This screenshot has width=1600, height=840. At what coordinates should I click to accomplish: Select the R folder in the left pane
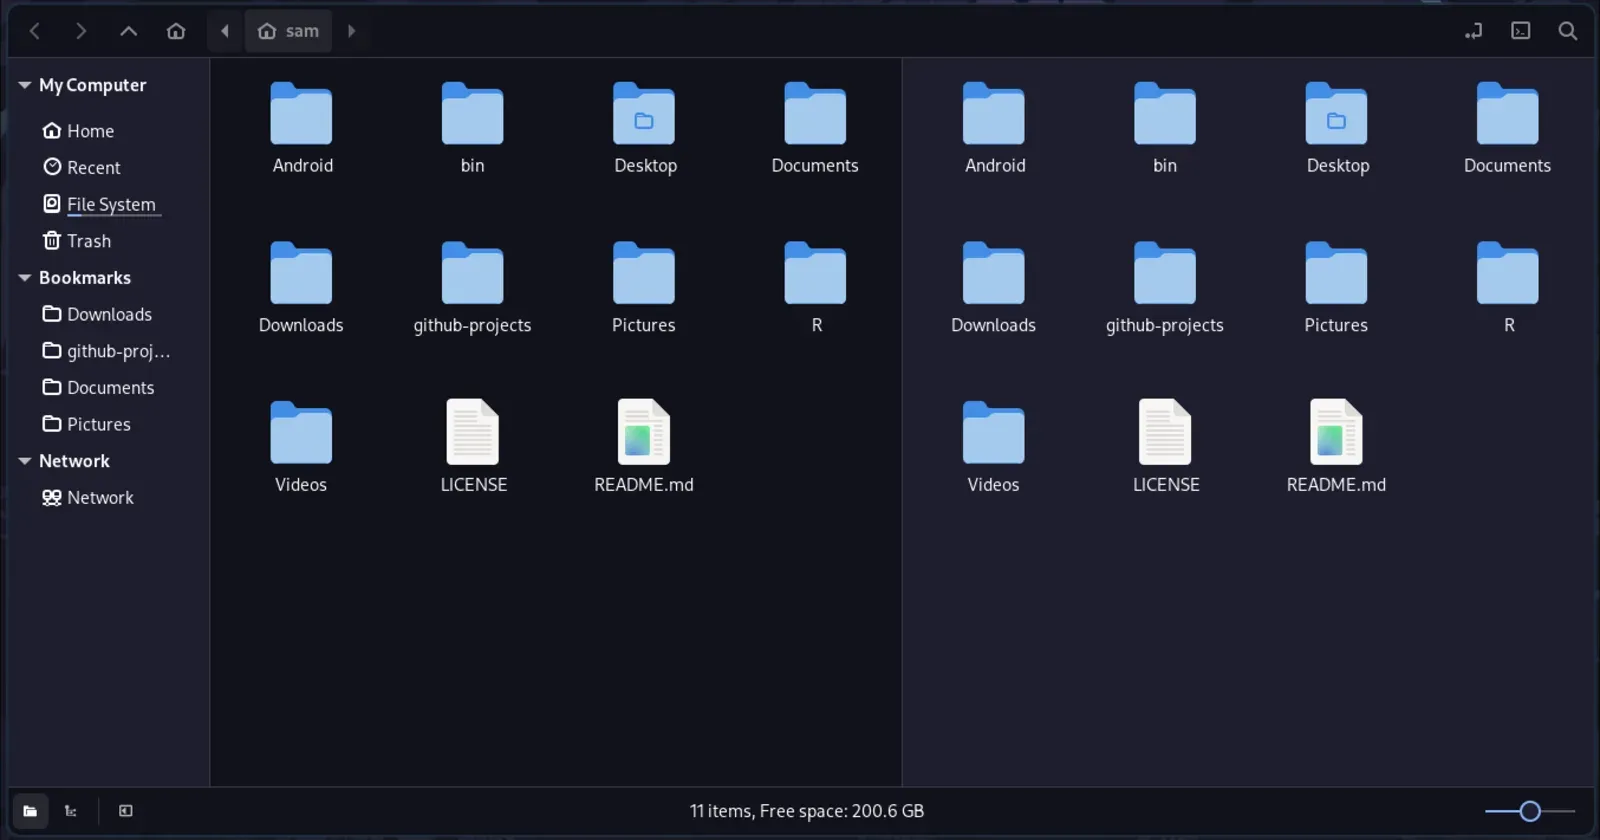coord(815,288)
